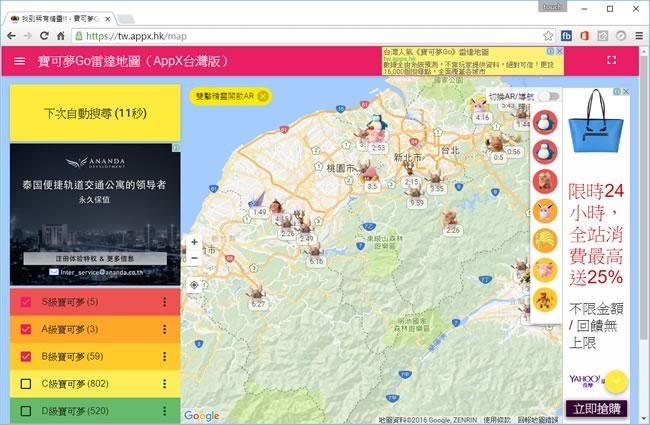
Task: Open options menu for S級寶可夢 row
Action: pyautogui.click(x=165, y=302)
